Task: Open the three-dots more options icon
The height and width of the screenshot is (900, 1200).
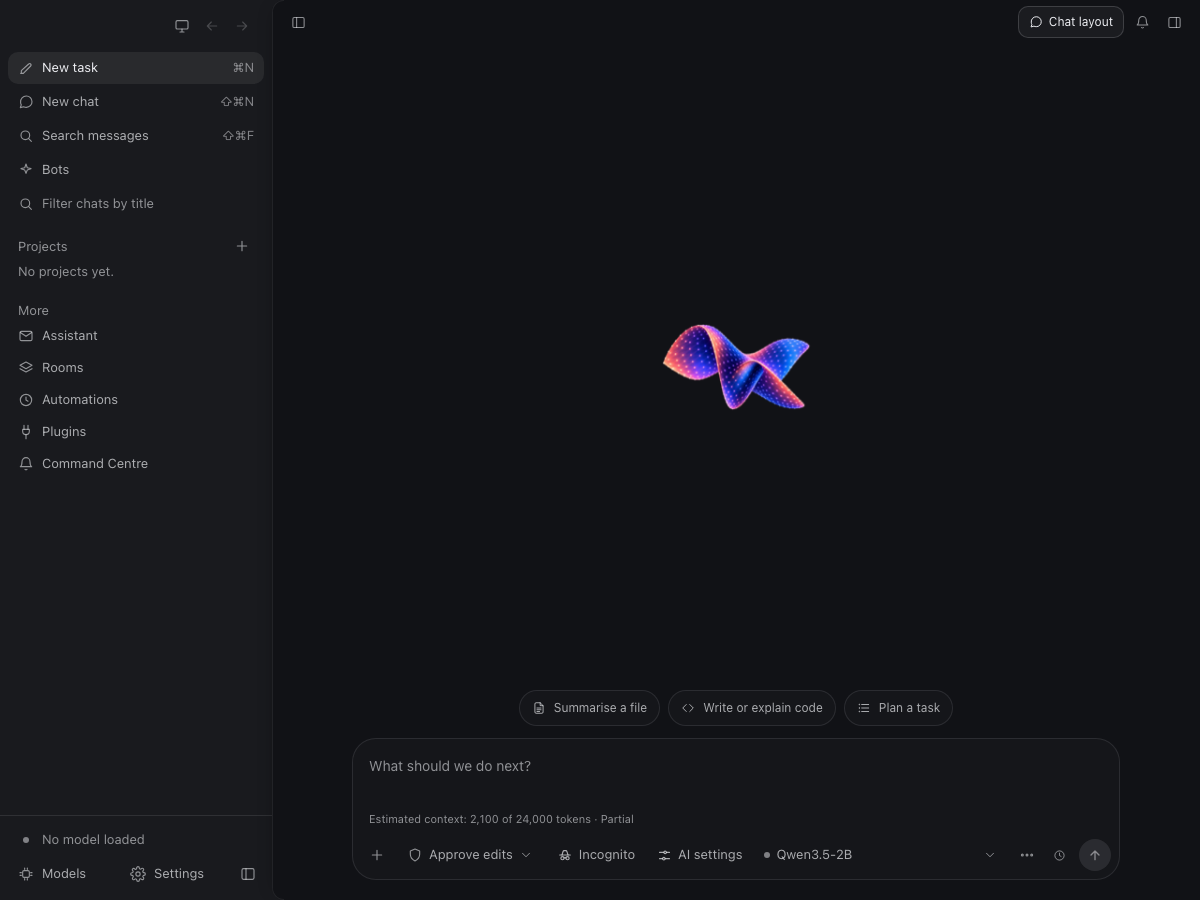Action: coord(1027,855)
